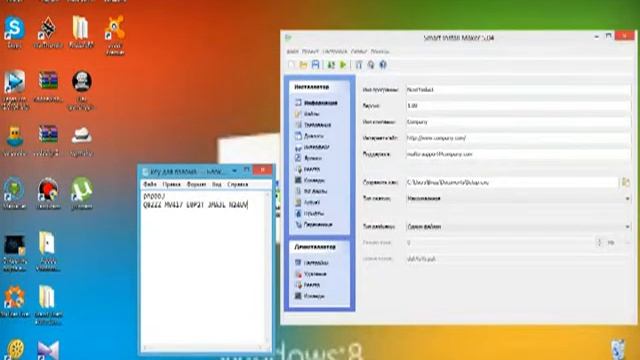
Task: Open Помощь menu in Smart Install Maker
Action: pos(380,51)
